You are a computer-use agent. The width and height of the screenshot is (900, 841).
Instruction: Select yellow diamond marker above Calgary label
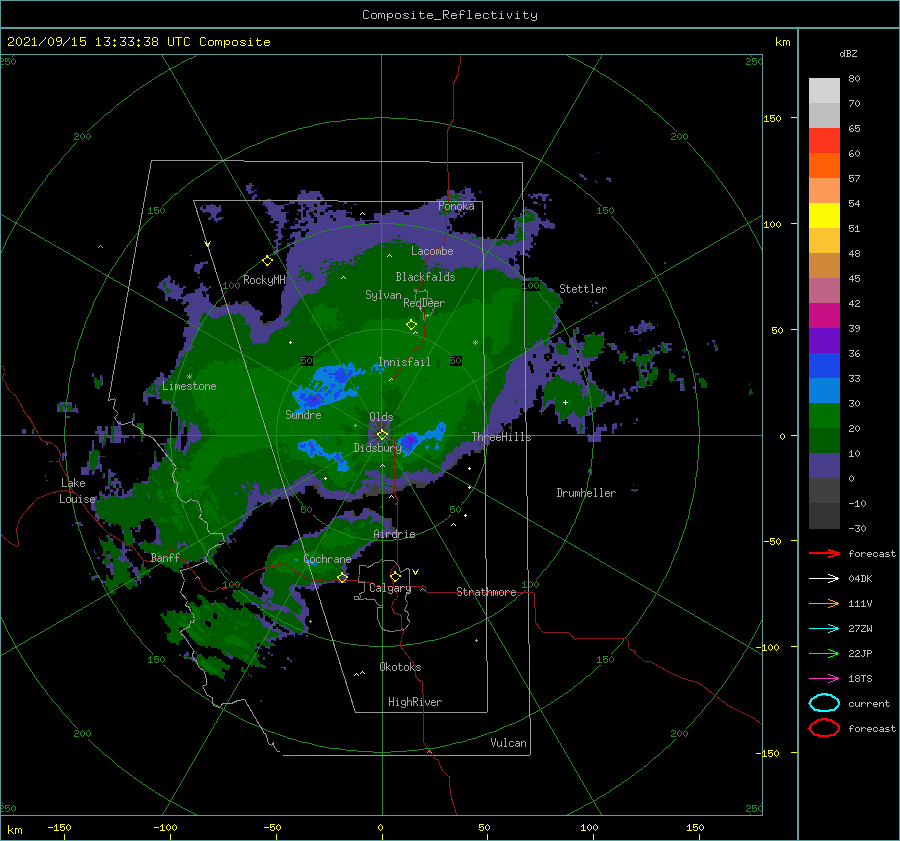[x=395, y=576]
